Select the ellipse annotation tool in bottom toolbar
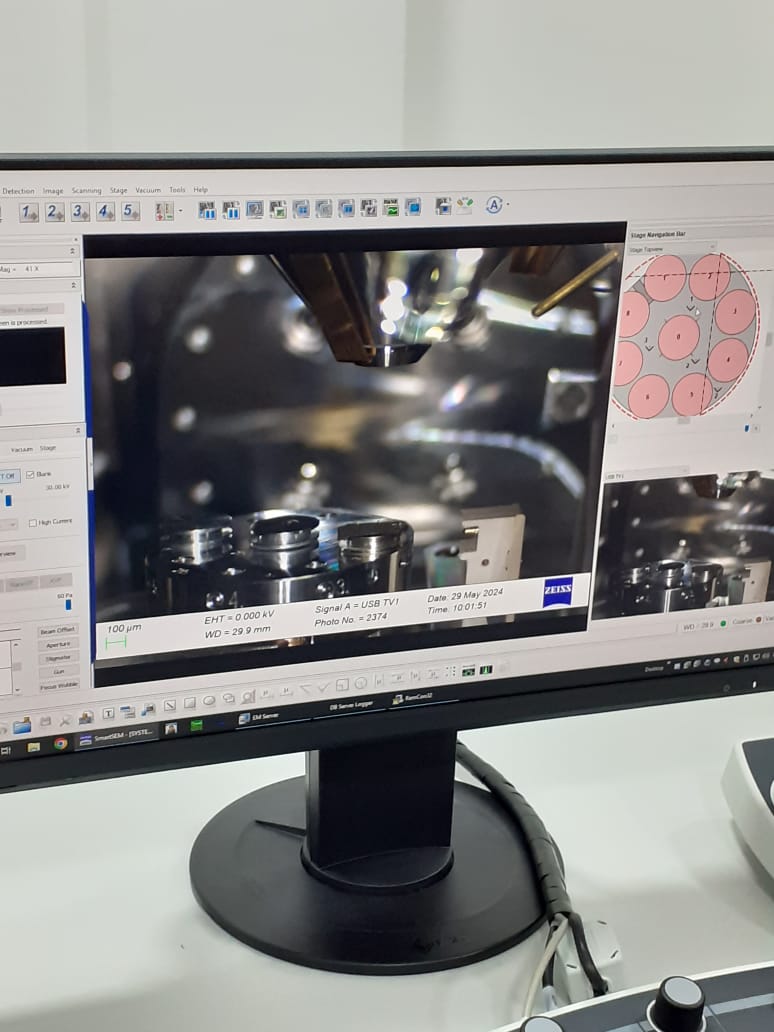The image size is (774, 1032). tap(209, 702)
